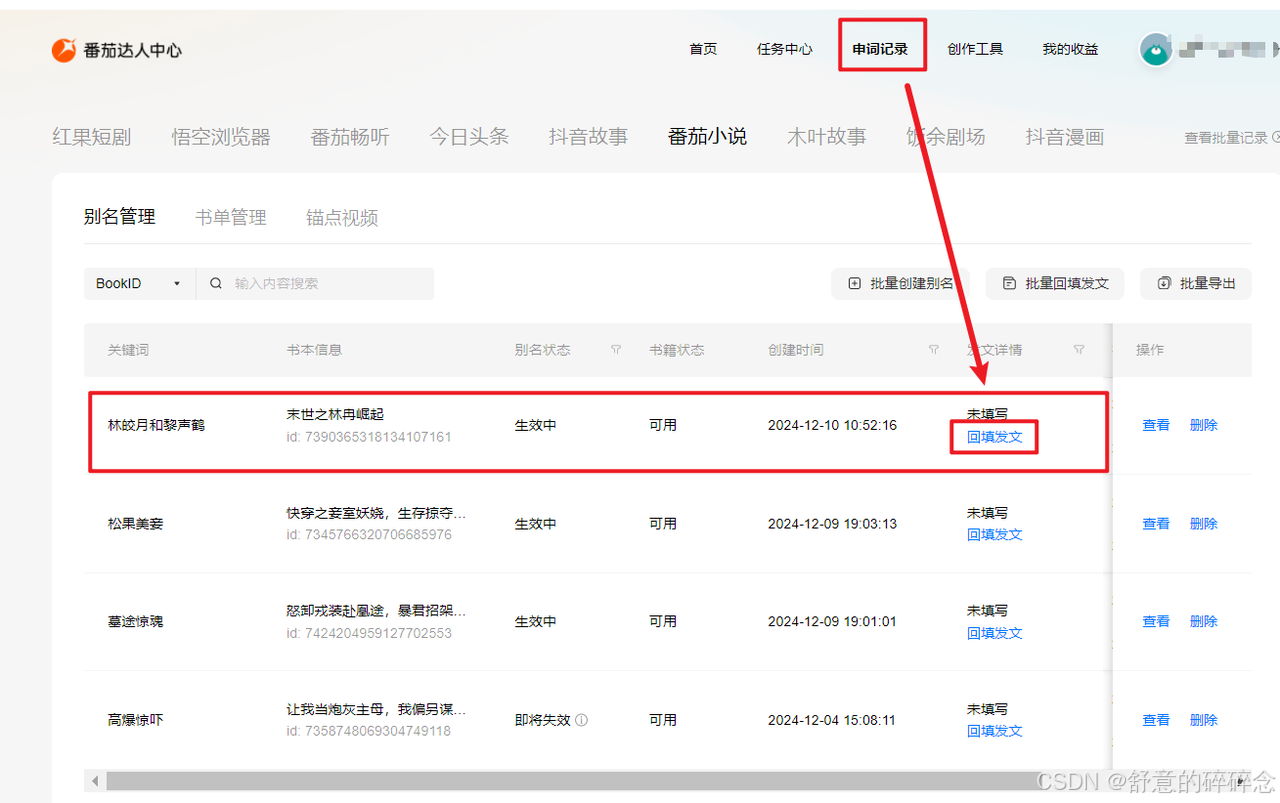Select keyword 高爆惊吓
The width and height of the screenshot is (1280, 803).
point(136,720)
